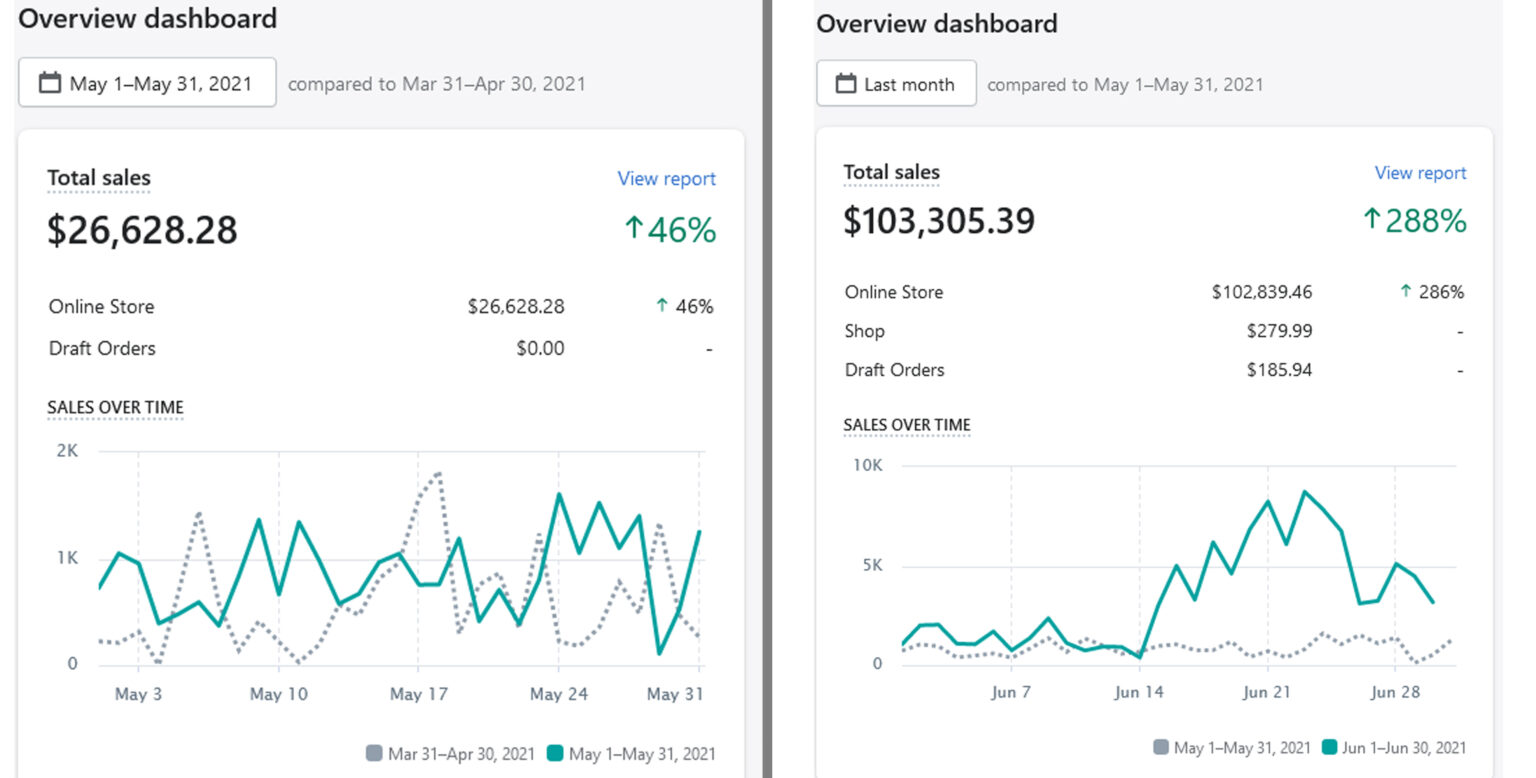Screen dimensions: 1536x778
Task: Click compared to May 1–May 31, 2021 text
Action: coord(1125,85)
